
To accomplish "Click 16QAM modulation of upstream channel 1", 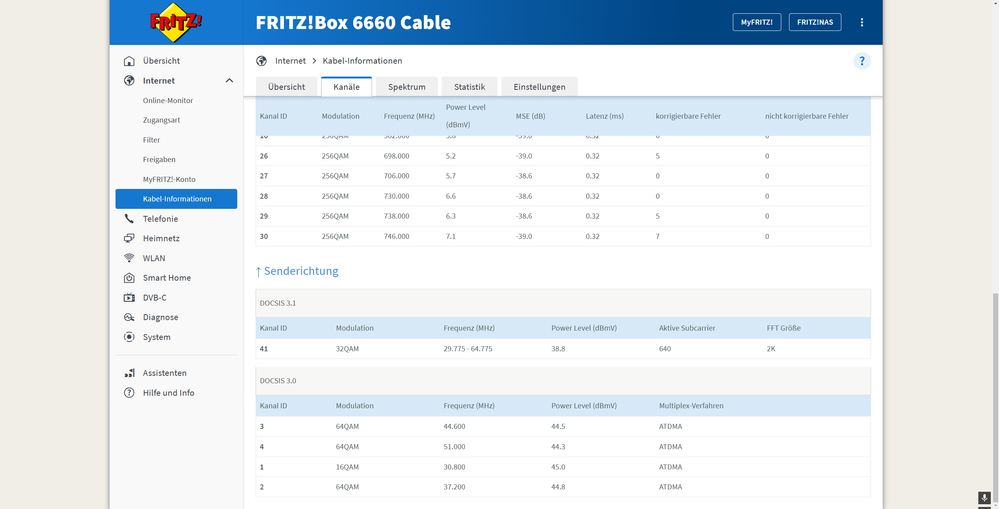I will [347, 467].
